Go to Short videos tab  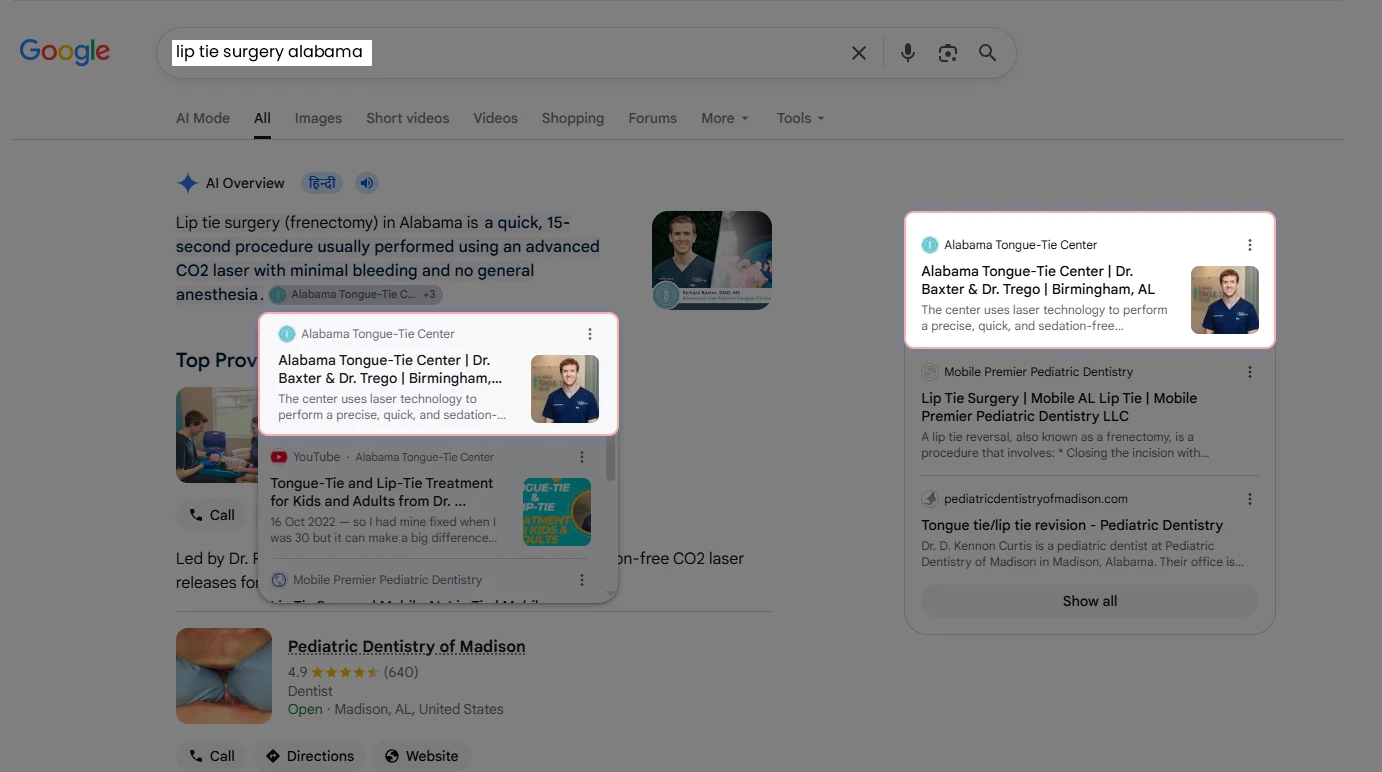(408, 118)
